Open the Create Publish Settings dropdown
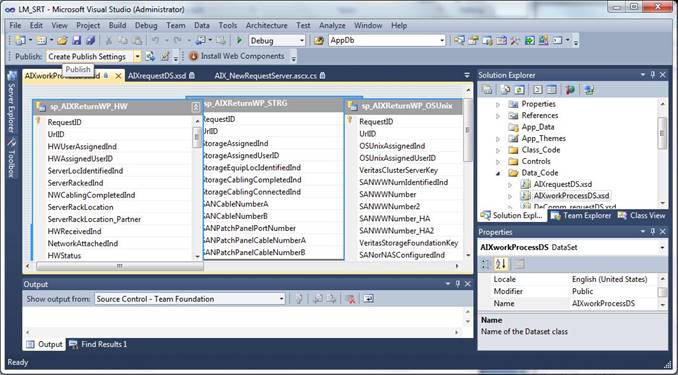 137,56
